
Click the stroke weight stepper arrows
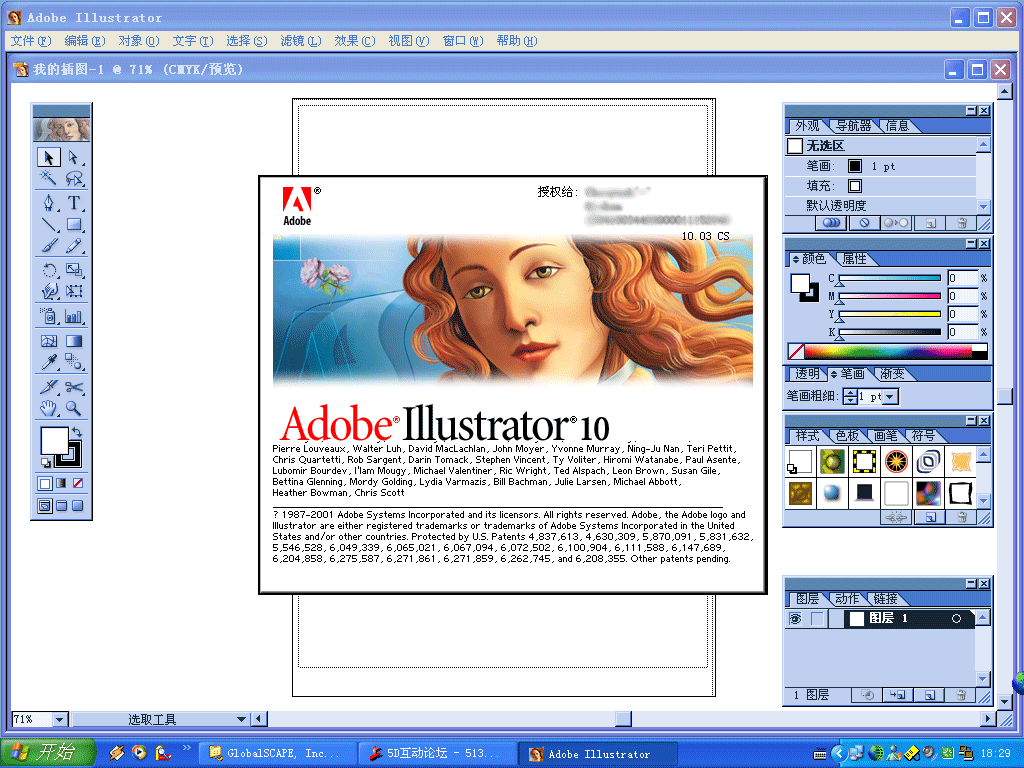tap(850, 396)
